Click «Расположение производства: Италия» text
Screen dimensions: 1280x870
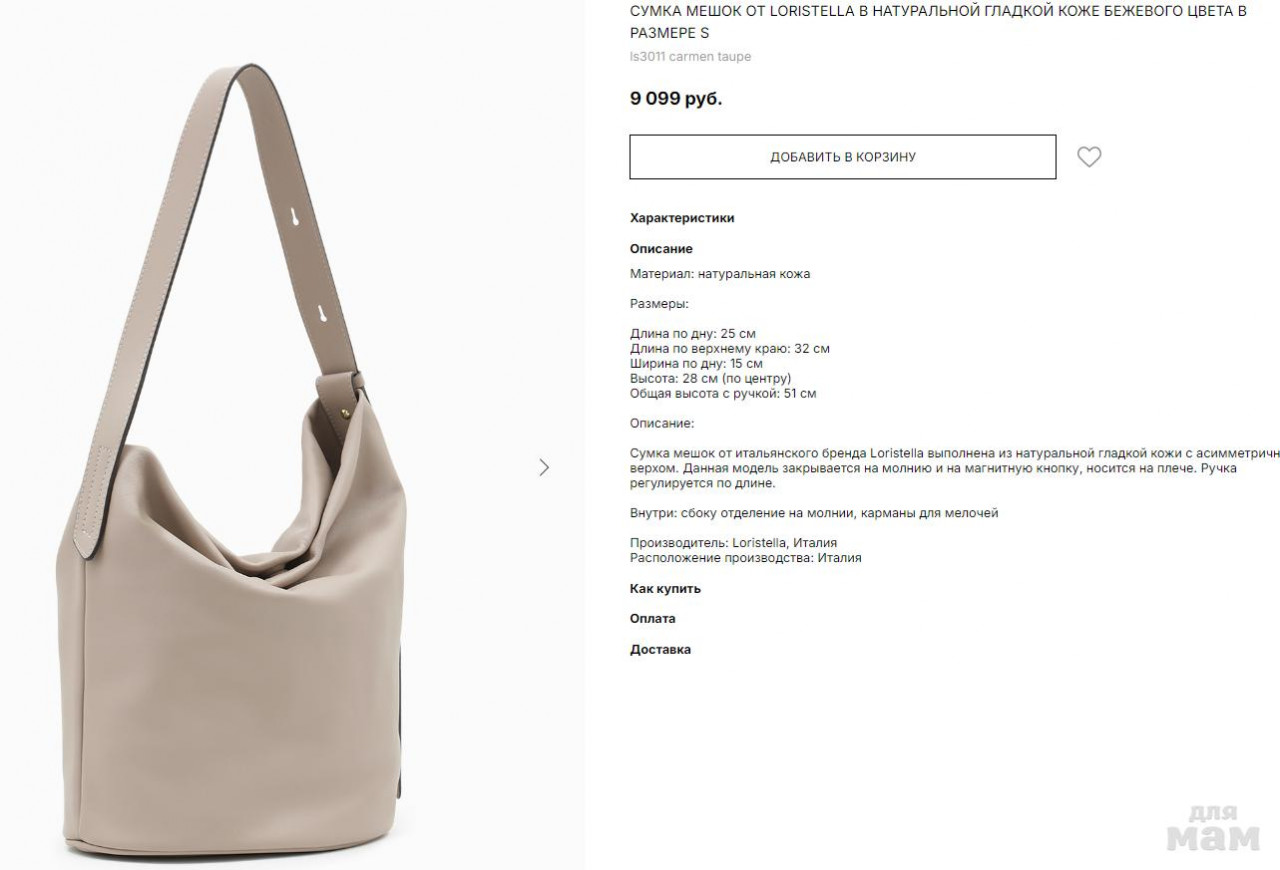coord(745,558)
